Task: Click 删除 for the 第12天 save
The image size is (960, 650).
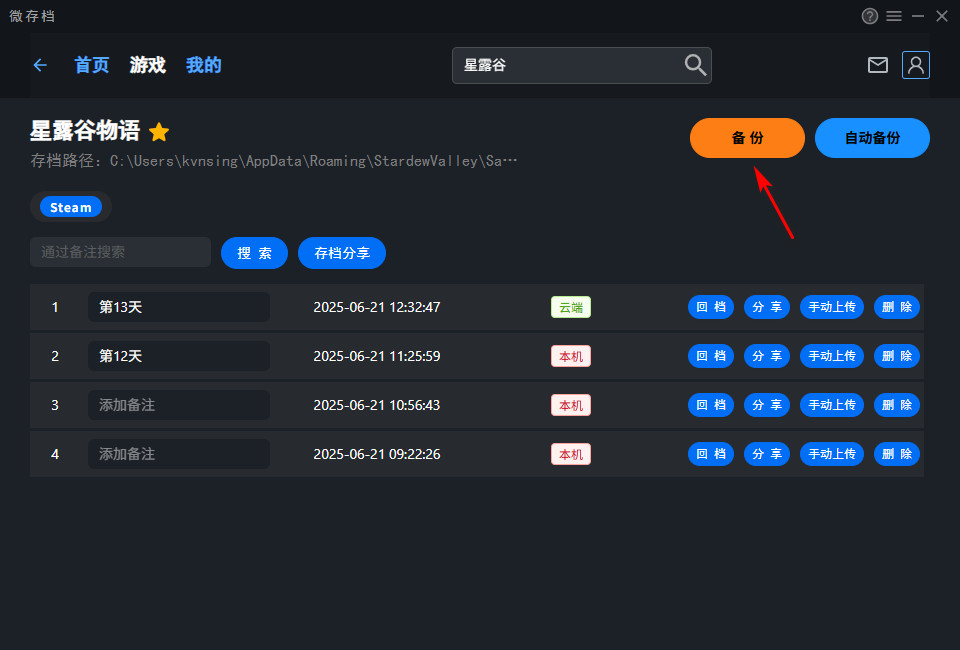Action: [x=897, y=356]
